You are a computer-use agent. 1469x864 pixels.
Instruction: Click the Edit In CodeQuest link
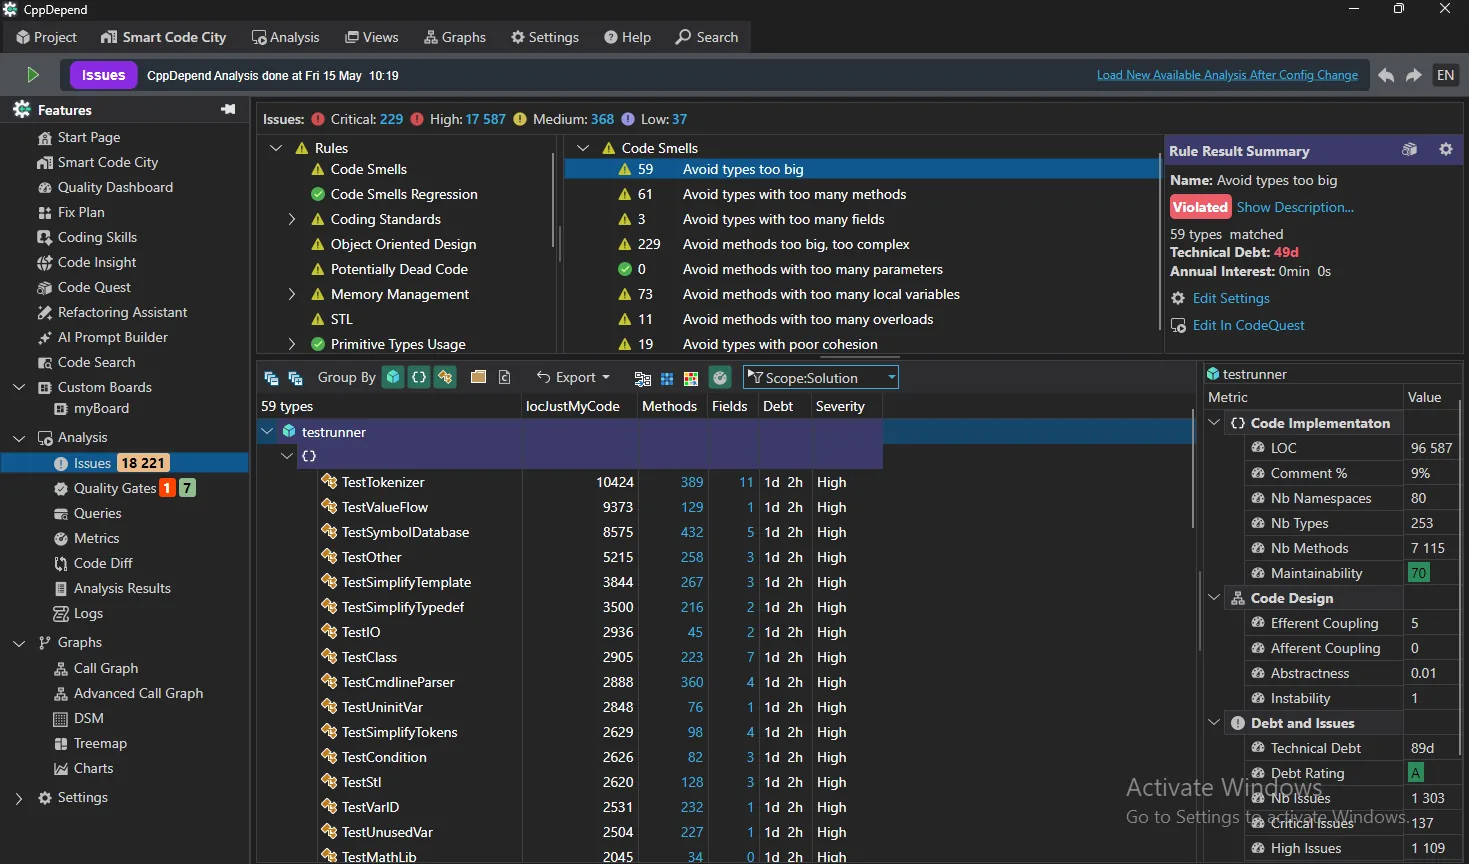coord(1248,325)
